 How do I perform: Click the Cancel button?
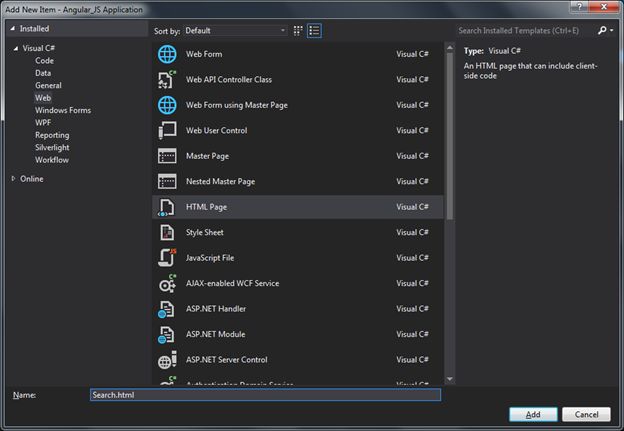[586, 415]
